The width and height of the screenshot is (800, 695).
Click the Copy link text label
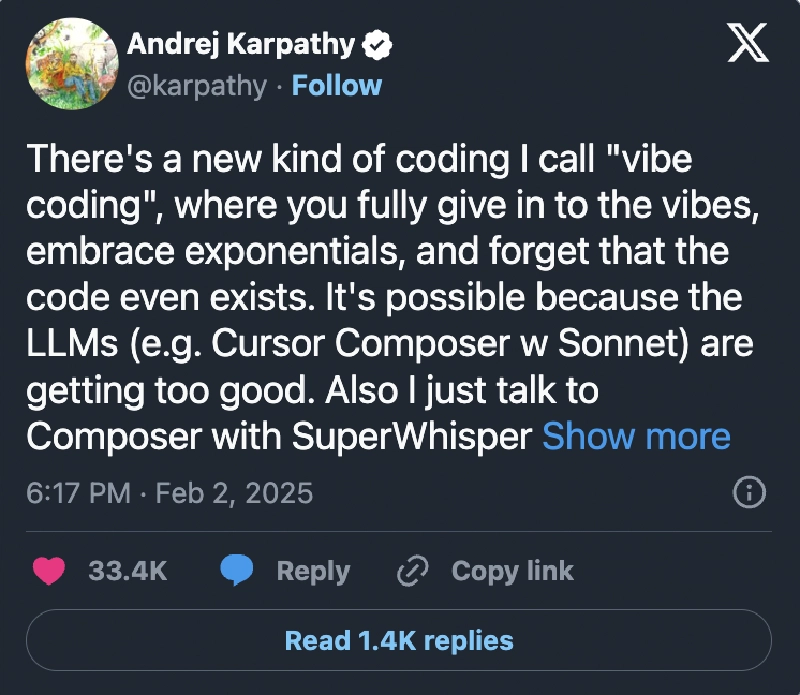click(x=512, y=570)
